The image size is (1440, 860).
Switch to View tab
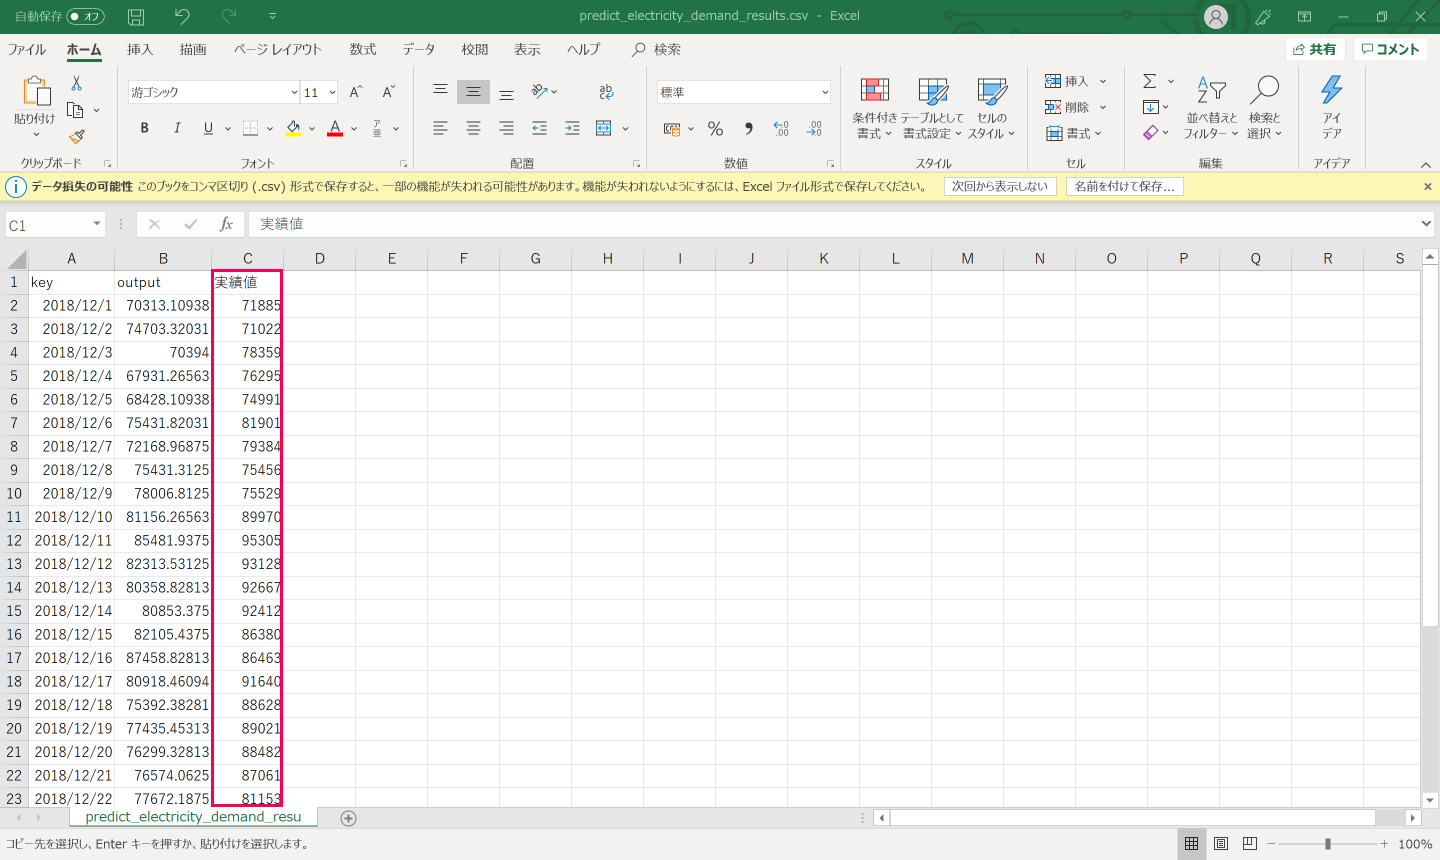pyautogui.click(x=527, y=49)
